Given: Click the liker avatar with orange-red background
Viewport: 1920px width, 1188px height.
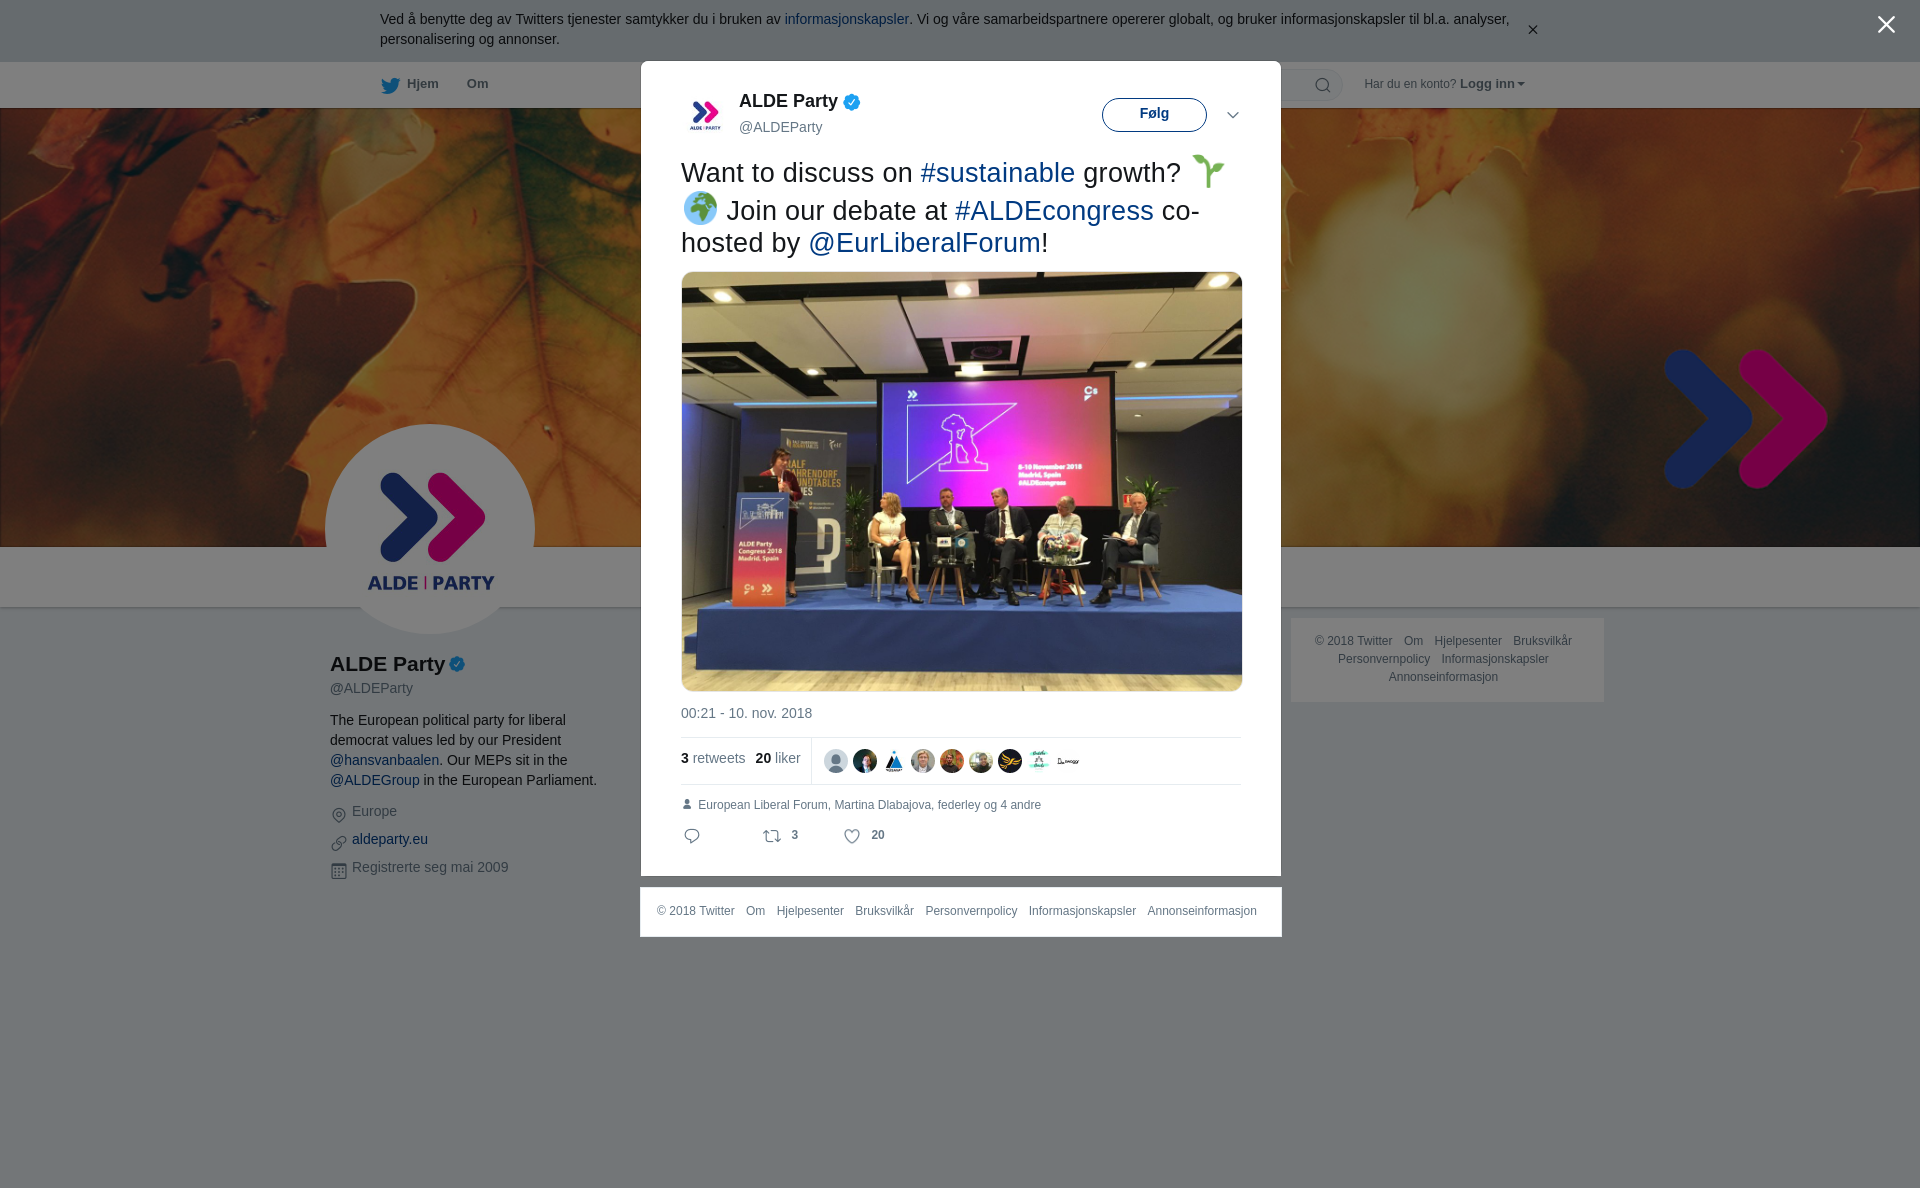Looking at the screenshot, I should (x=952, y=761).
